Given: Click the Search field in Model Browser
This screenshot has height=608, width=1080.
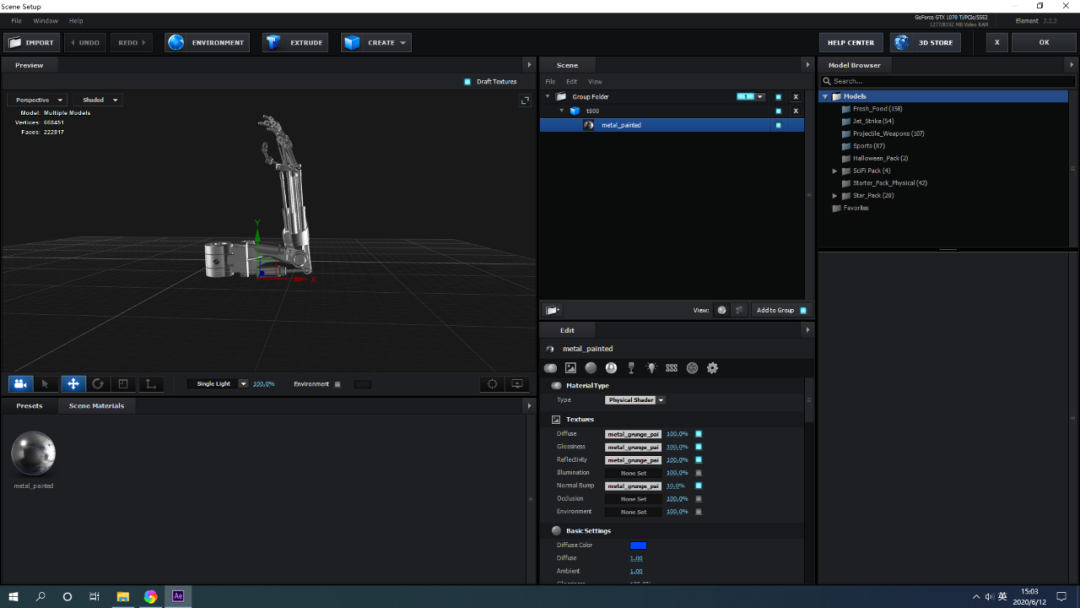Looking at the screenshot, I should tap(947, 81).
